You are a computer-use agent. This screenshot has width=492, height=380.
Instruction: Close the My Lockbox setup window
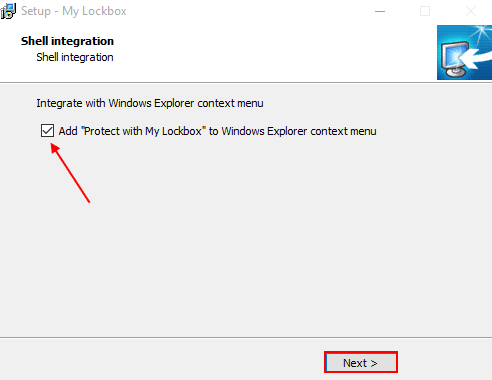click(471, 11)
